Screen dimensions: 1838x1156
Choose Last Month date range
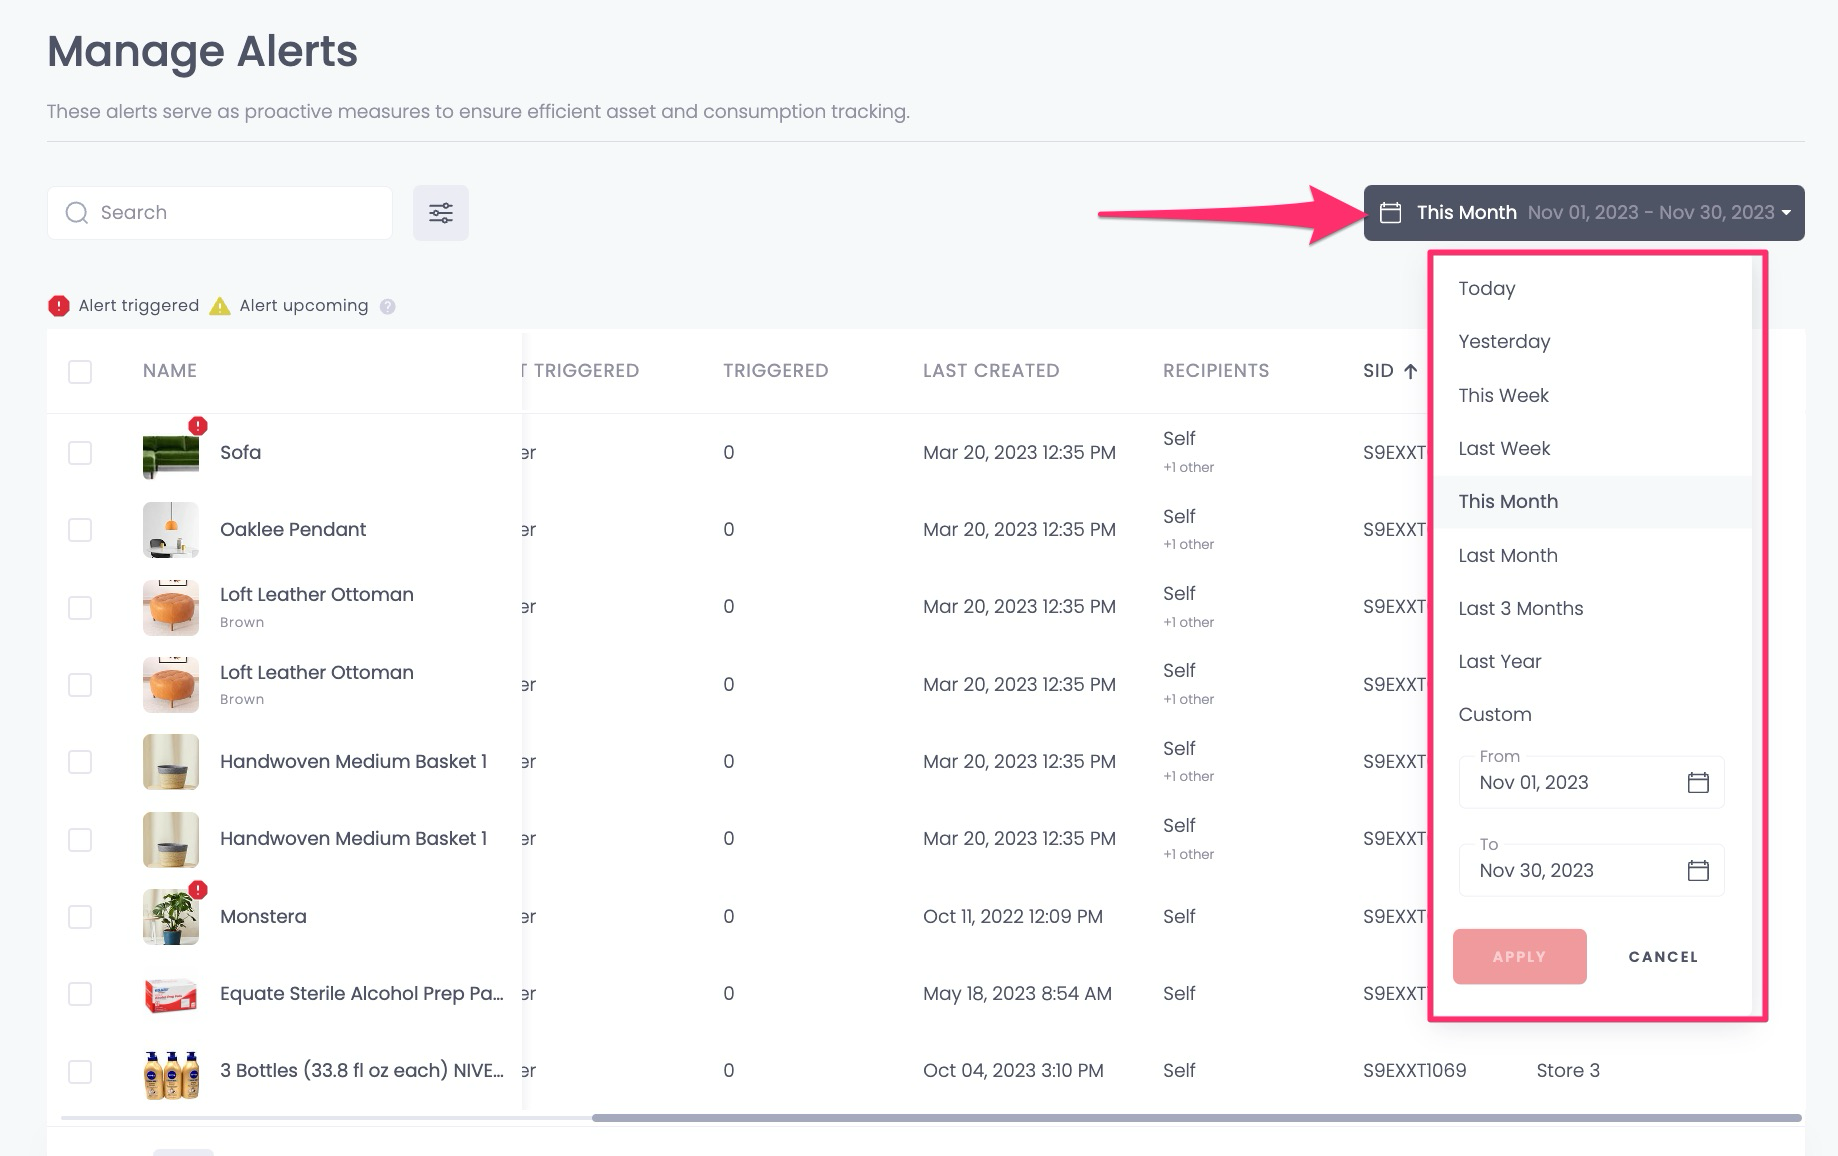[1594, 555]
